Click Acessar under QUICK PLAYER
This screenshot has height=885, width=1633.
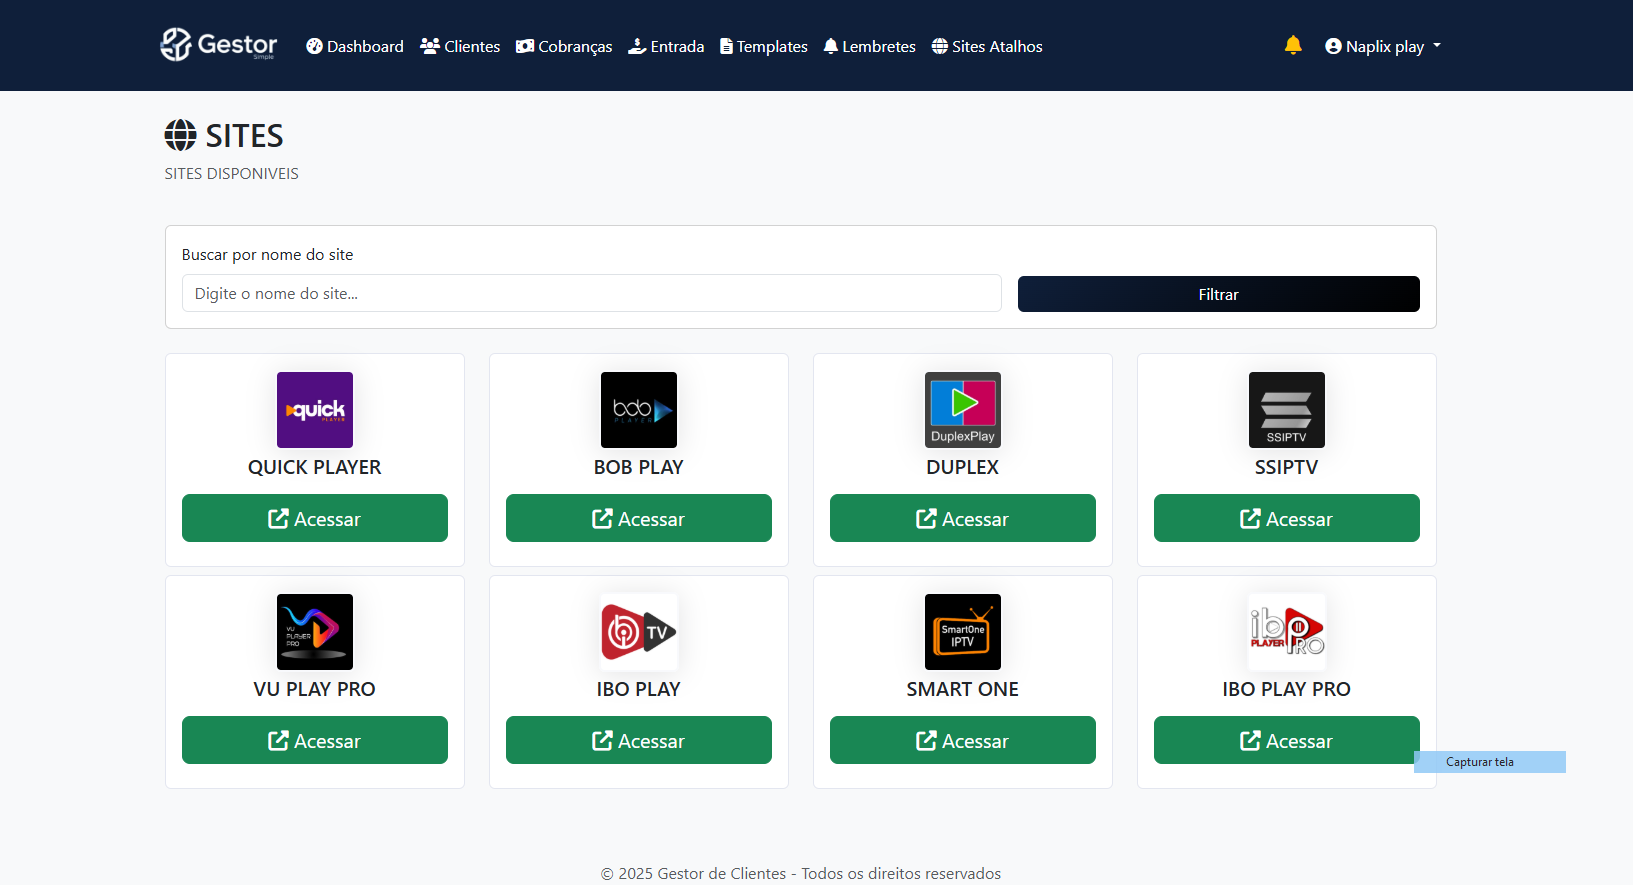pyautogui.click(x=314, y=518)
